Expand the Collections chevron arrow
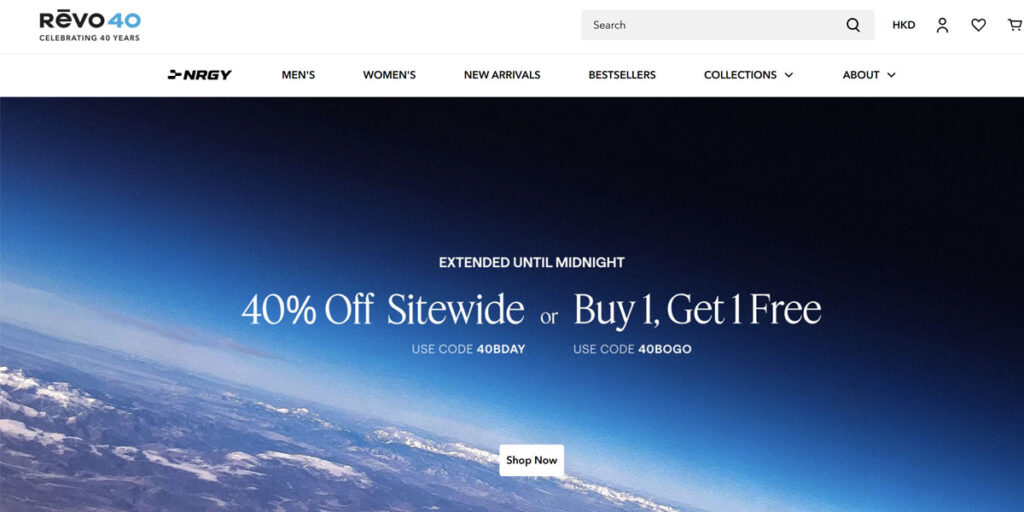This screenshot has height=512, width=1024. pos(789,75)
